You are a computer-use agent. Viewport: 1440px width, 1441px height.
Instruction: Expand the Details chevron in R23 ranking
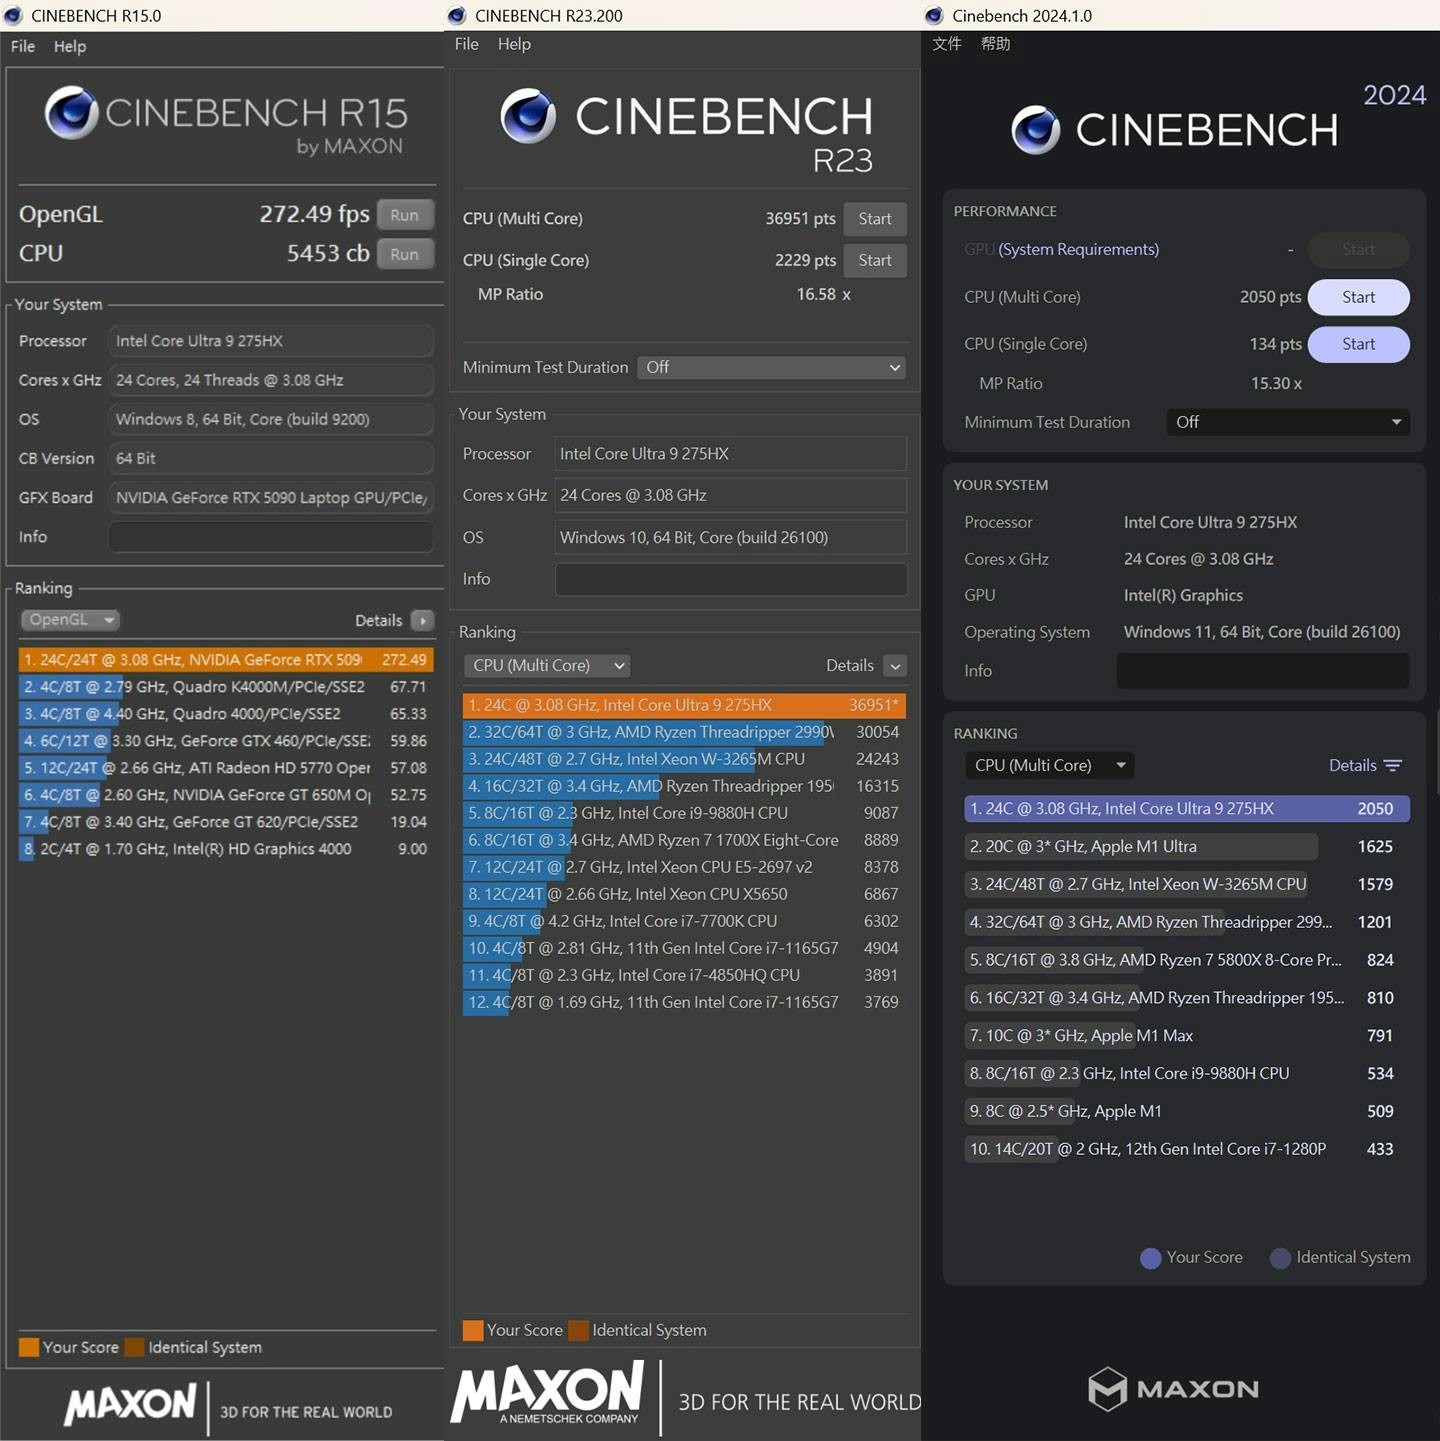tap(895, 666)
